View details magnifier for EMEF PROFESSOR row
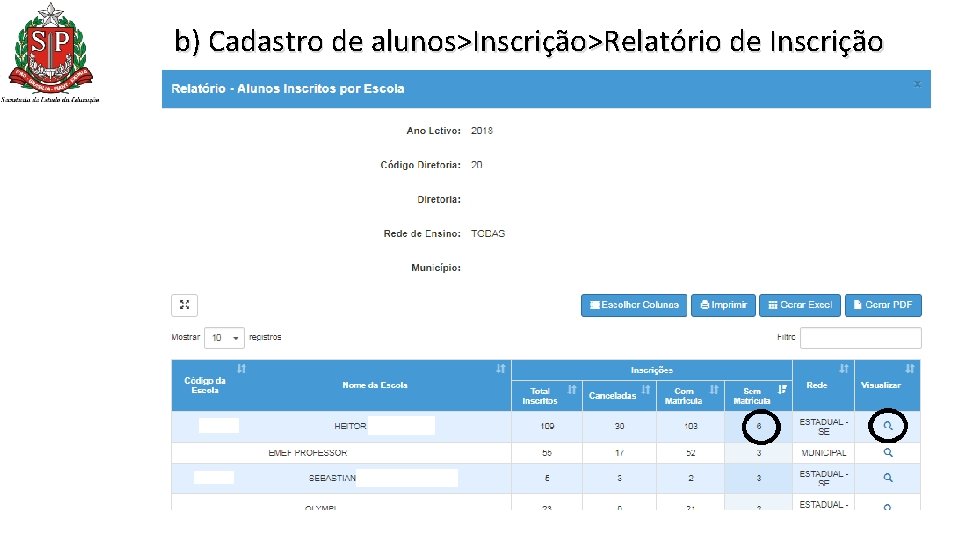 888,453
